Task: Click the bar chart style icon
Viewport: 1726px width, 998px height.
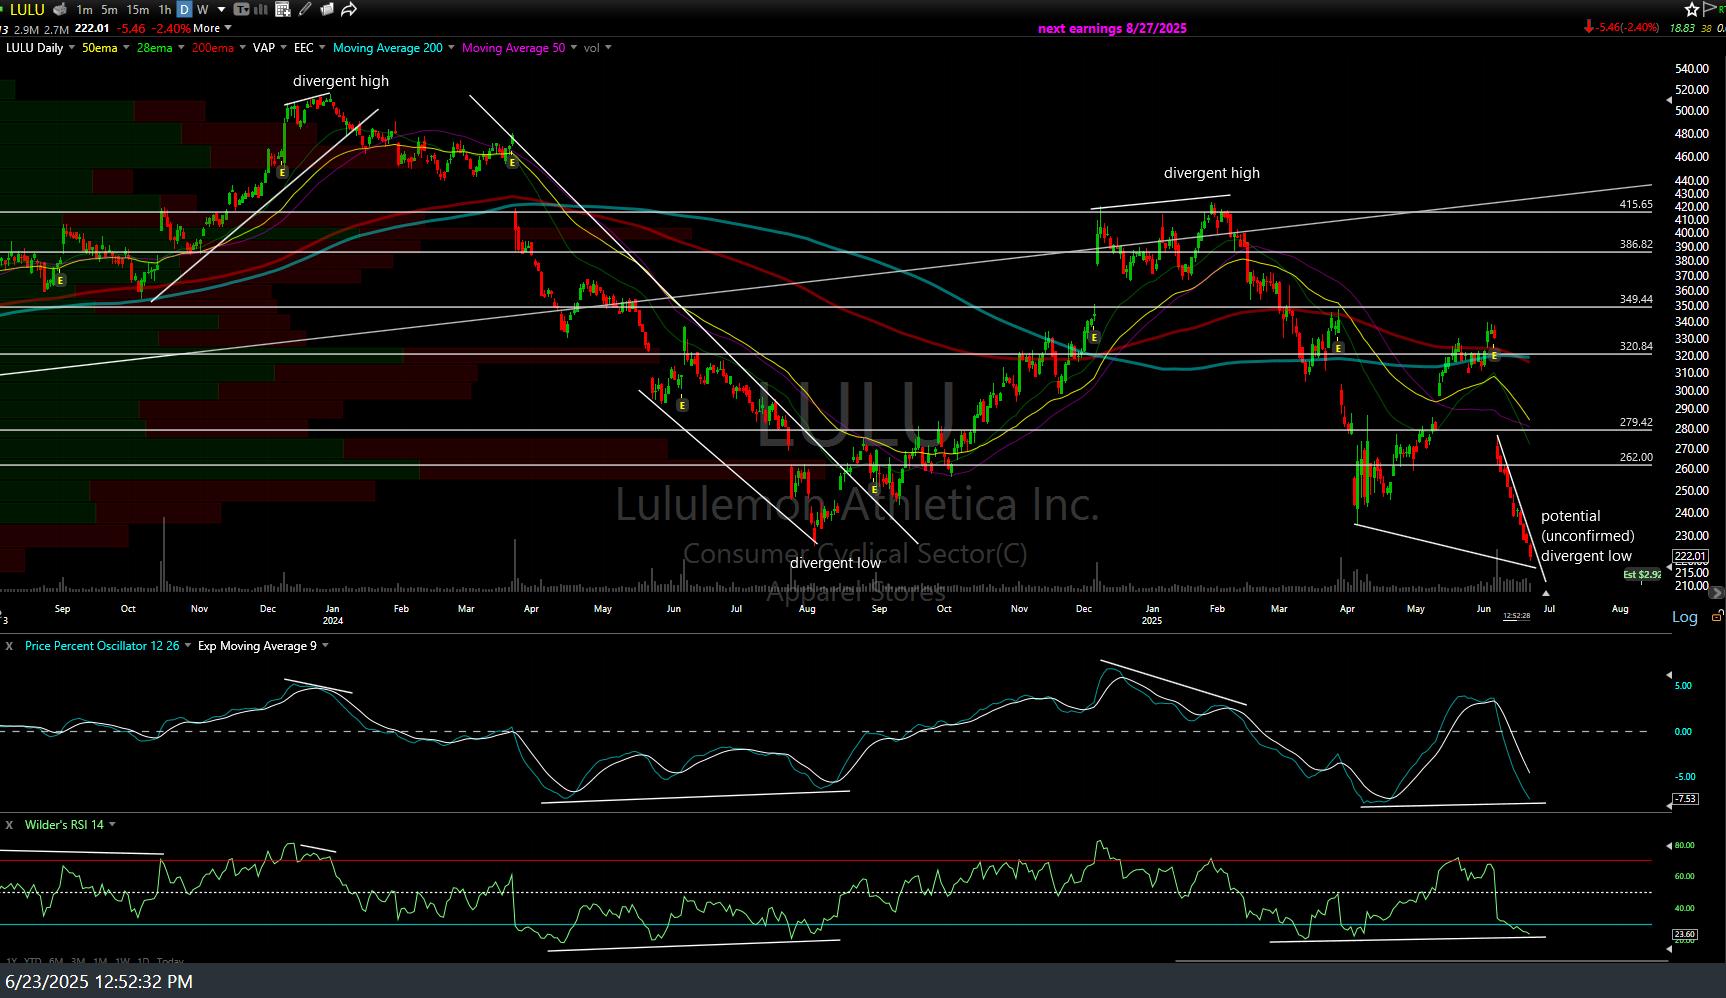Action: pos(262,10)
